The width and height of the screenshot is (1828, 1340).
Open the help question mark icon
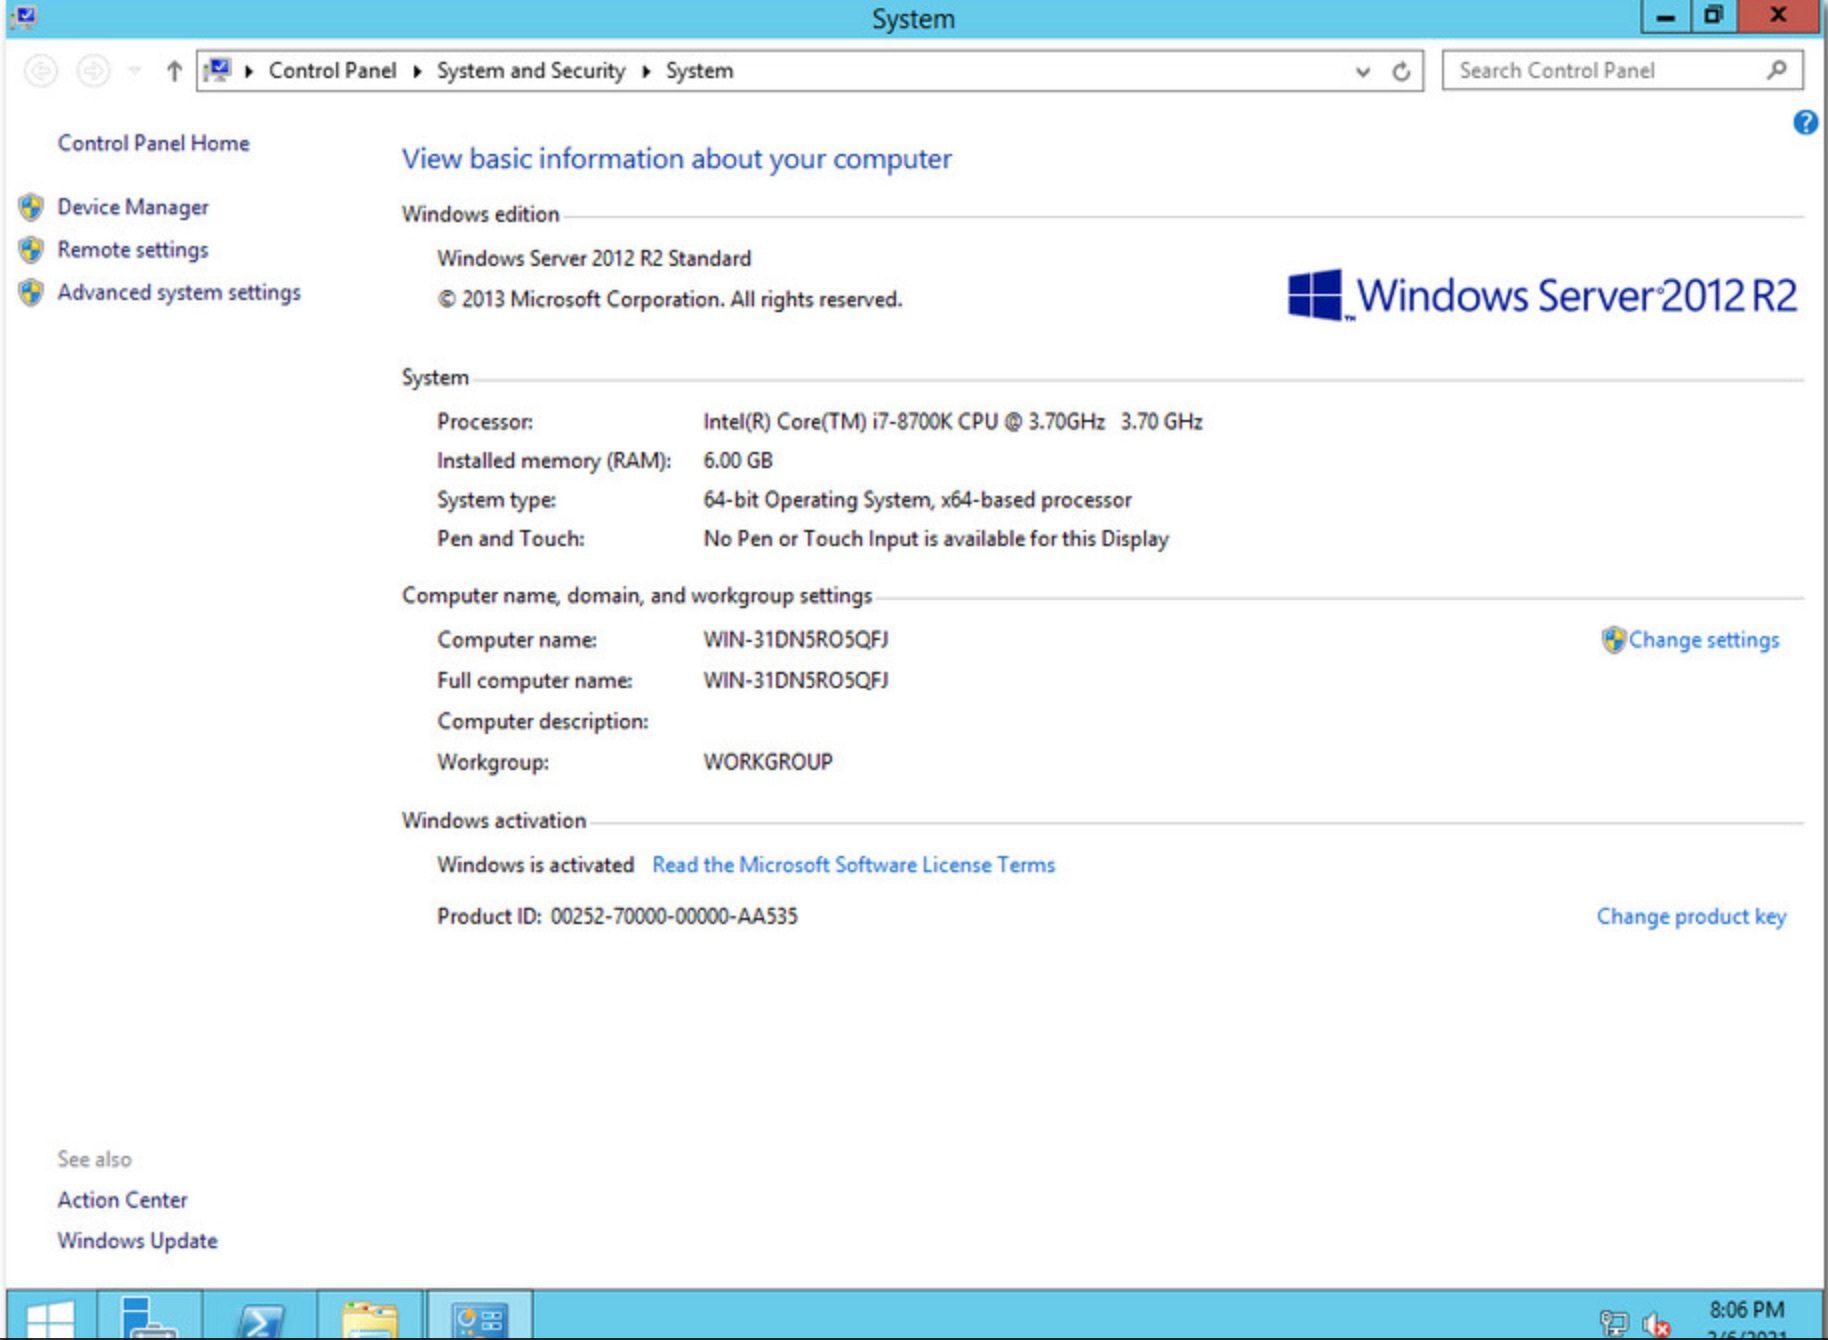1804,123
